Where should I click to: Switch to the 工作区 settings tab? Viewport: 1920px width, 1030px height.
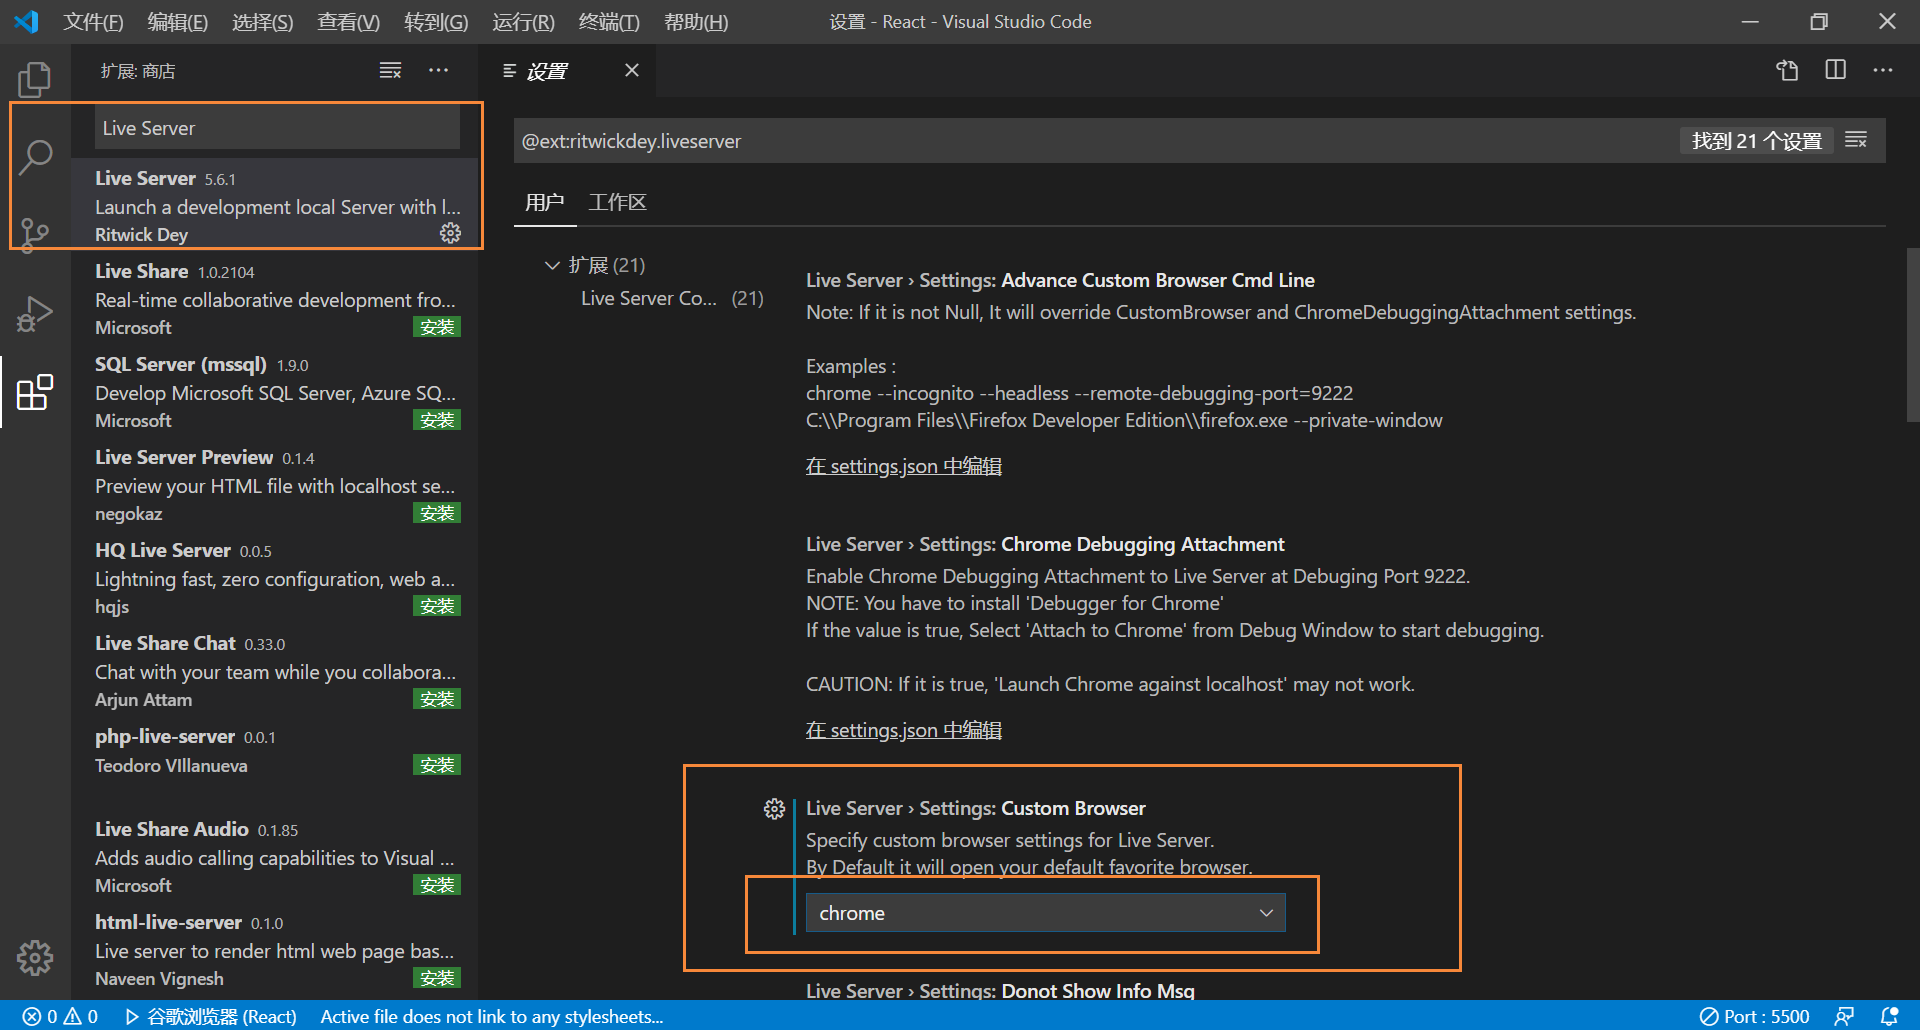(x=617, y=202)
